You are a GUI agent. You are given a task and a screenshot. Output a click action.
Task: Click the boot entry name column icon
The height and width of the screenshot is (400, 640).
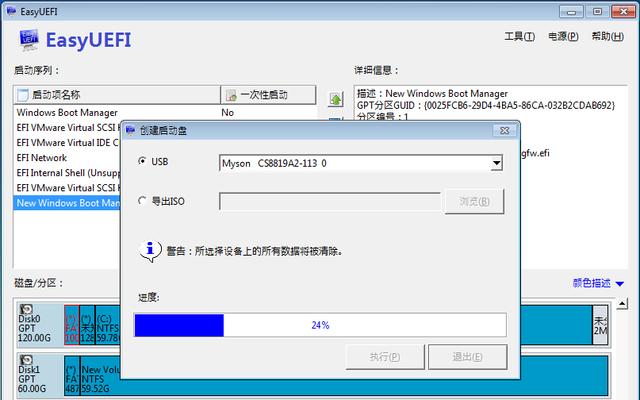coord(22,95)
